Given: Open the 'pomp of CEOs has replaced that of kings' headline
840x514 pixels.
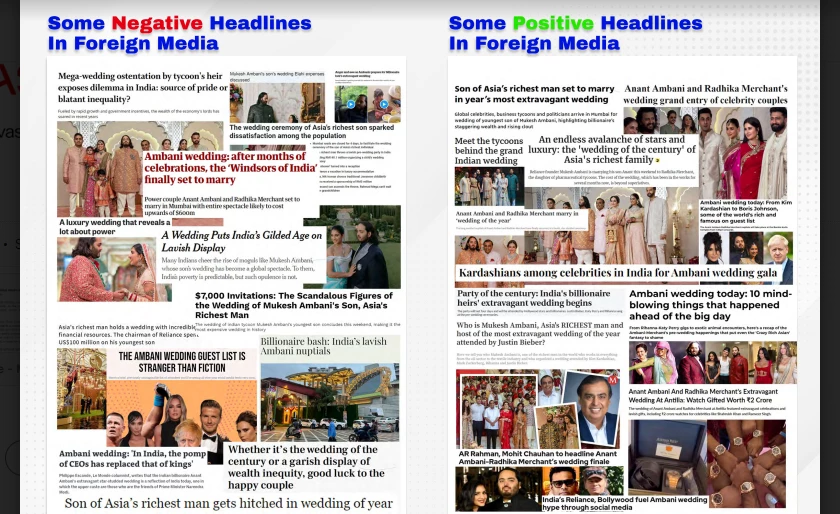Looking at the screenshot, I should point(133,459).
